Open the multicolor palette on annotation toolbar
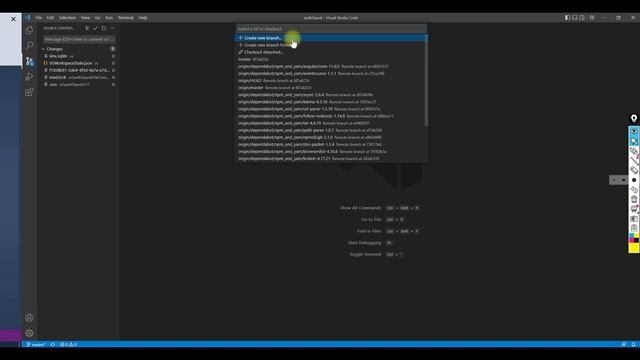640x360 pixels. pyautogui.click(x=633, y=238)
